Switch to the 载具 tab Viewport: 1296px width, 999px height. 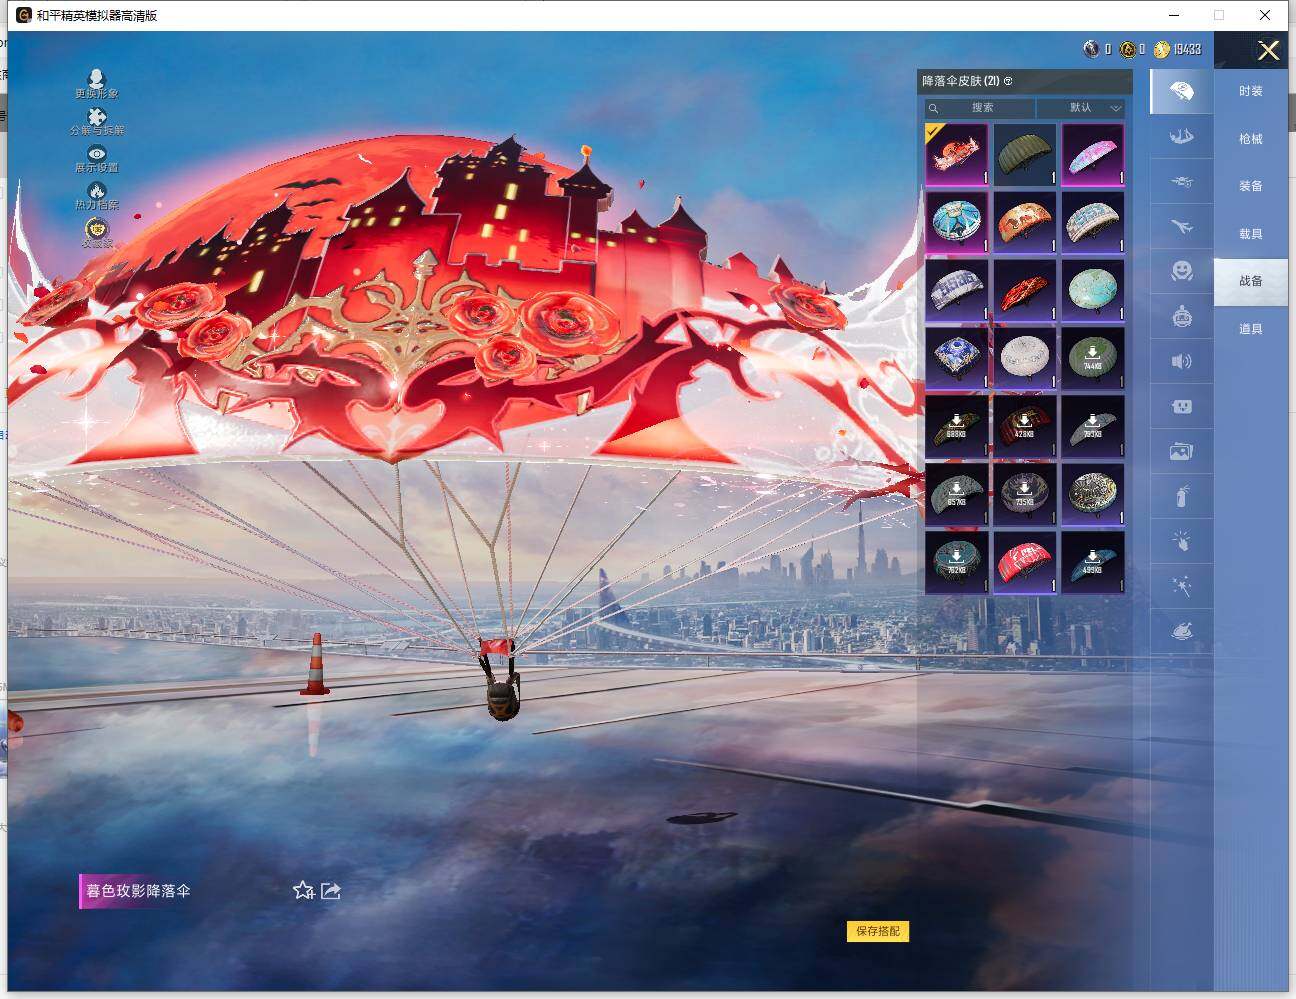[x=1251, y=234]
